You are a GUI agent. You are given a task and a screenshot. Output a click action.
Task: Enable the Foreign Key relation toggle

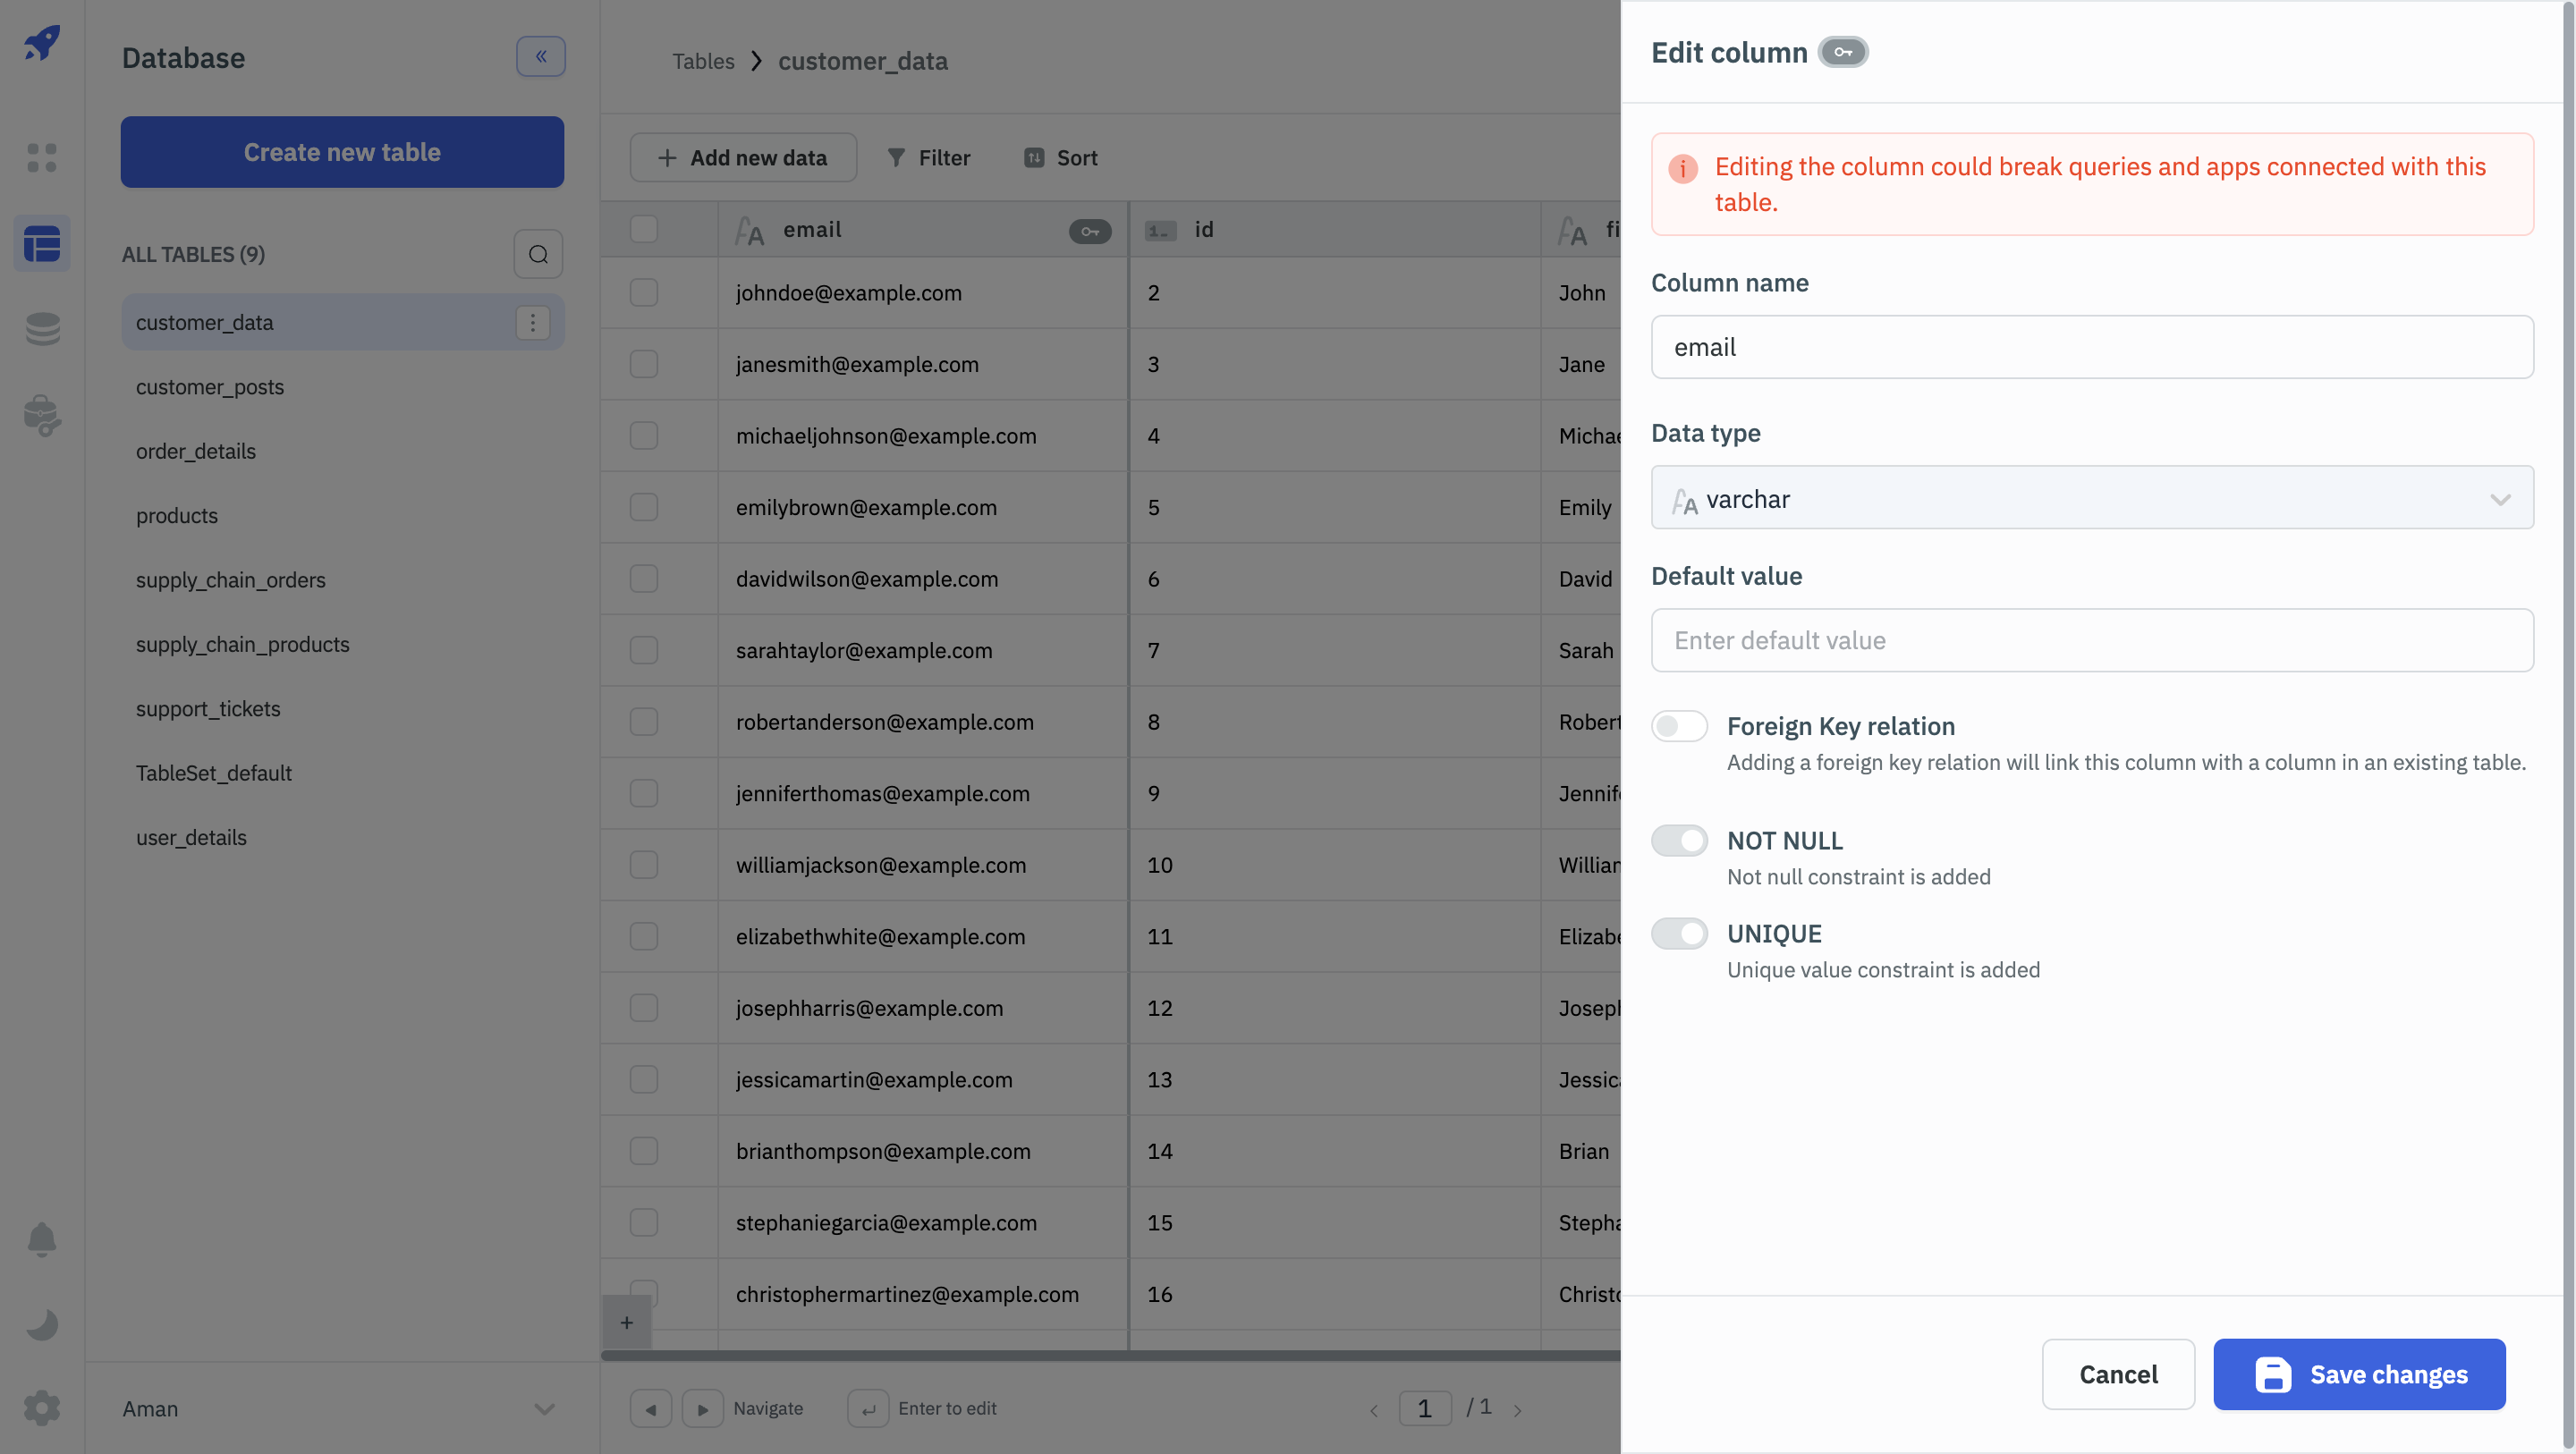click(1679, 726)
